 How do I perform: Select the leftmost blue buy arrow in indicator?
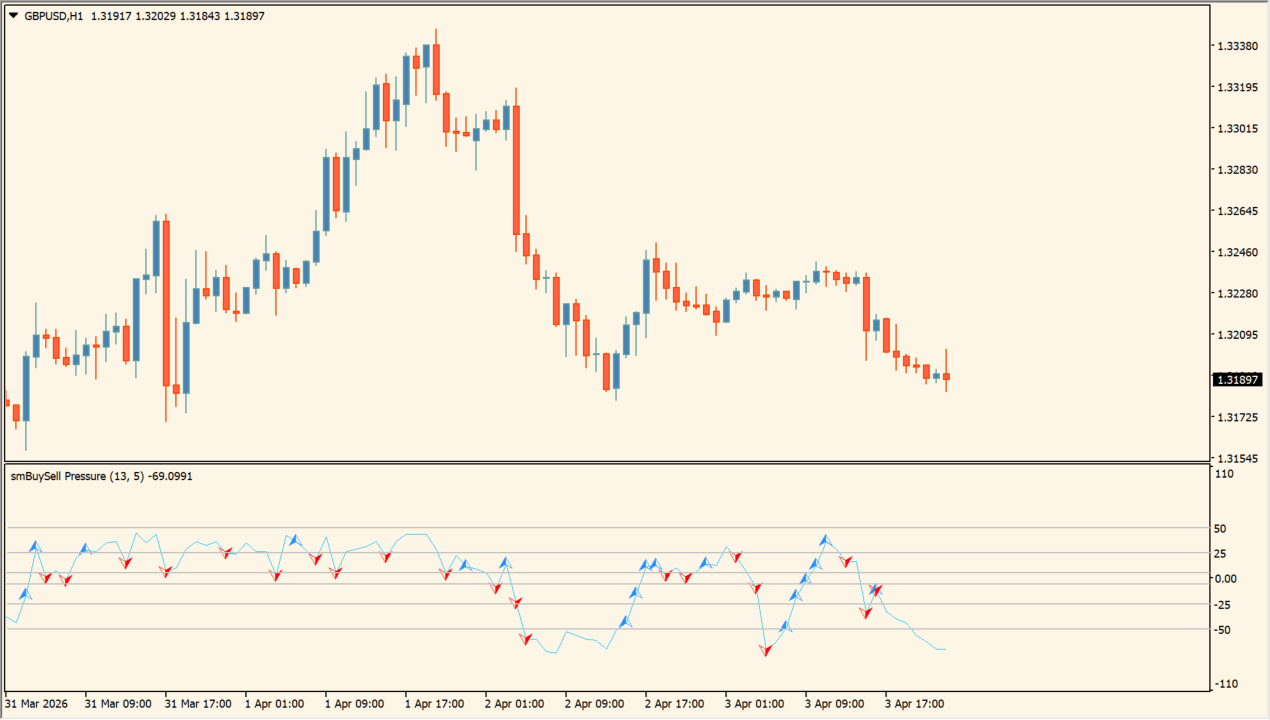coord(25,595)
